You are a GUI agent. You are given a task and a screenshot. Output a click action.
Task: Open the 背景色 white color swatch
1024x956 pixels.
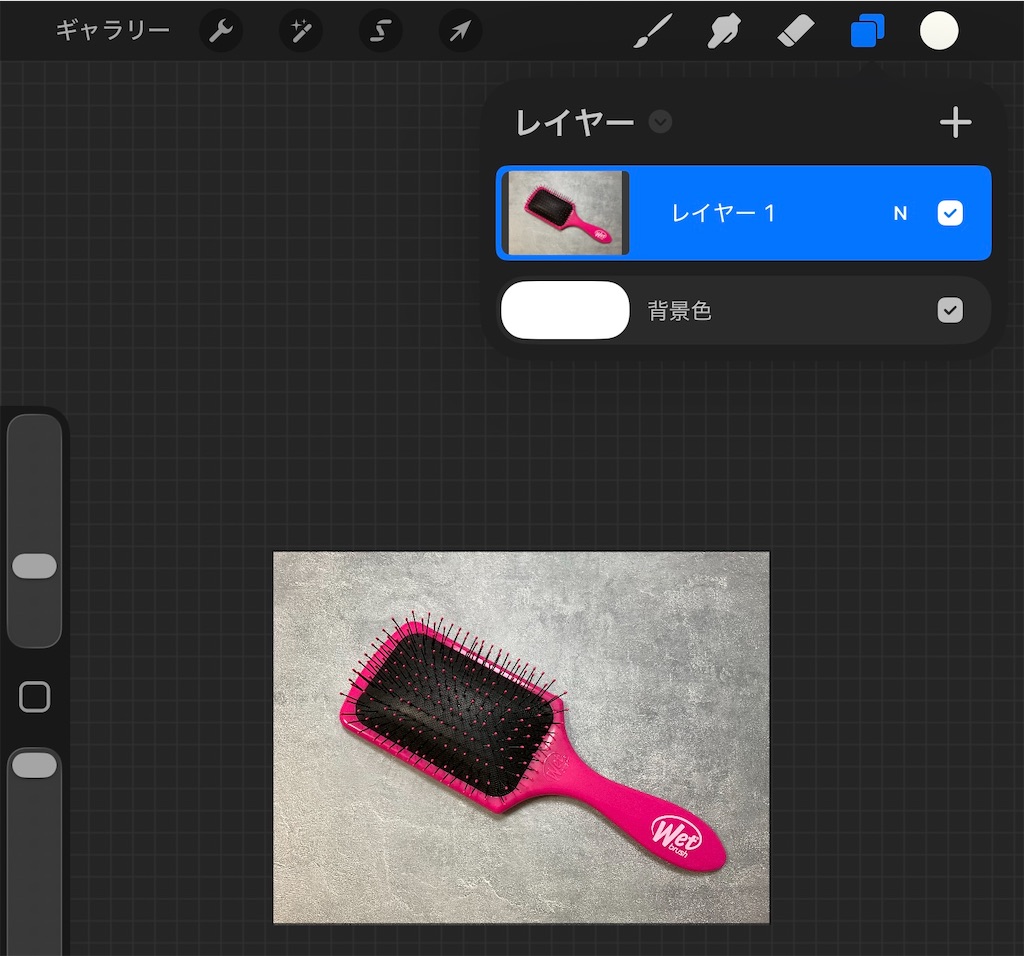566,310
